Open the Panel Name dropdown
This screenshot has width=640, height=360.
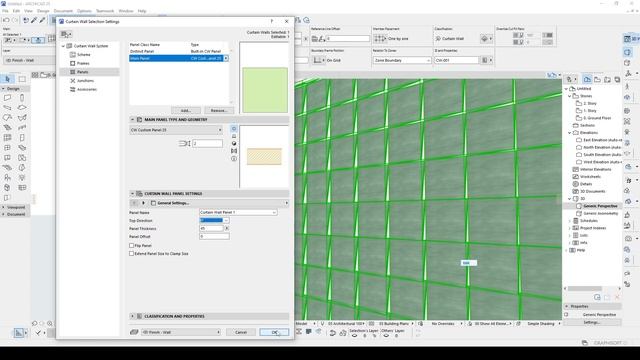click(x=238, y=212)
